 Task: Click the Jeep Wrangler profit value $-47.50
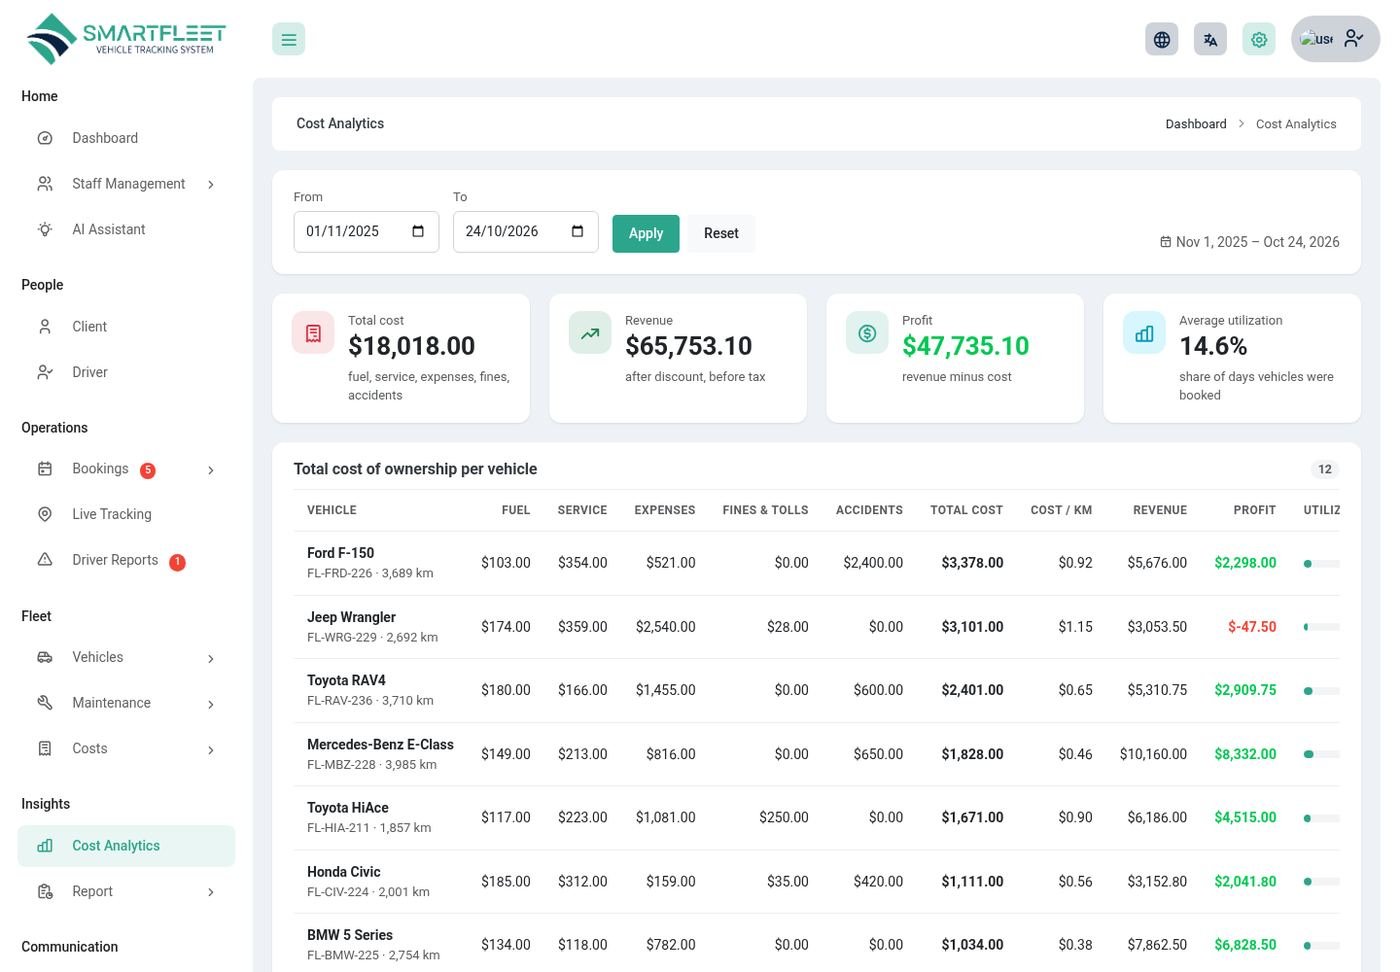click(1252, 627)
